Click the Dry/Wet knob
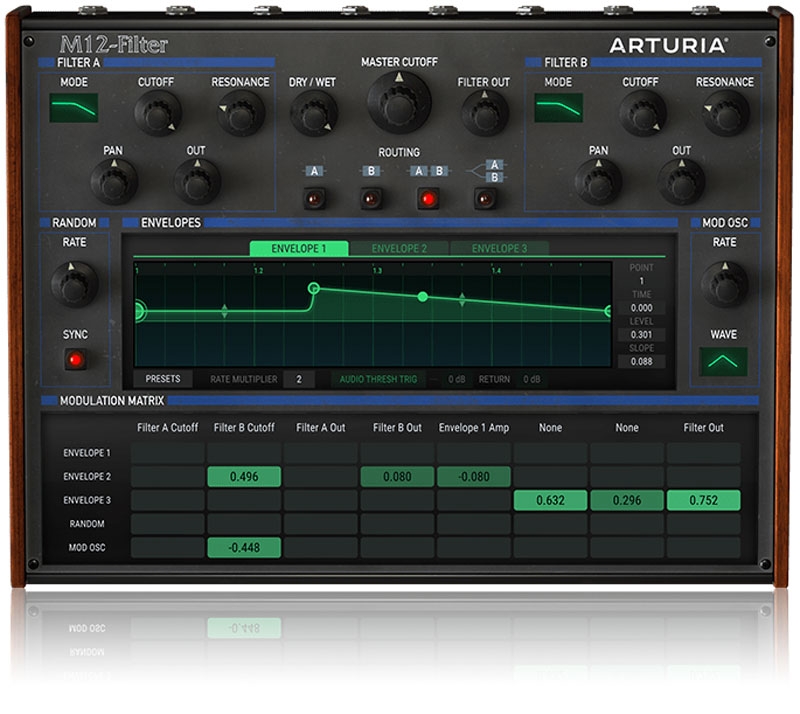Viewport: 800px width, 714px height. tap(314, 114)
